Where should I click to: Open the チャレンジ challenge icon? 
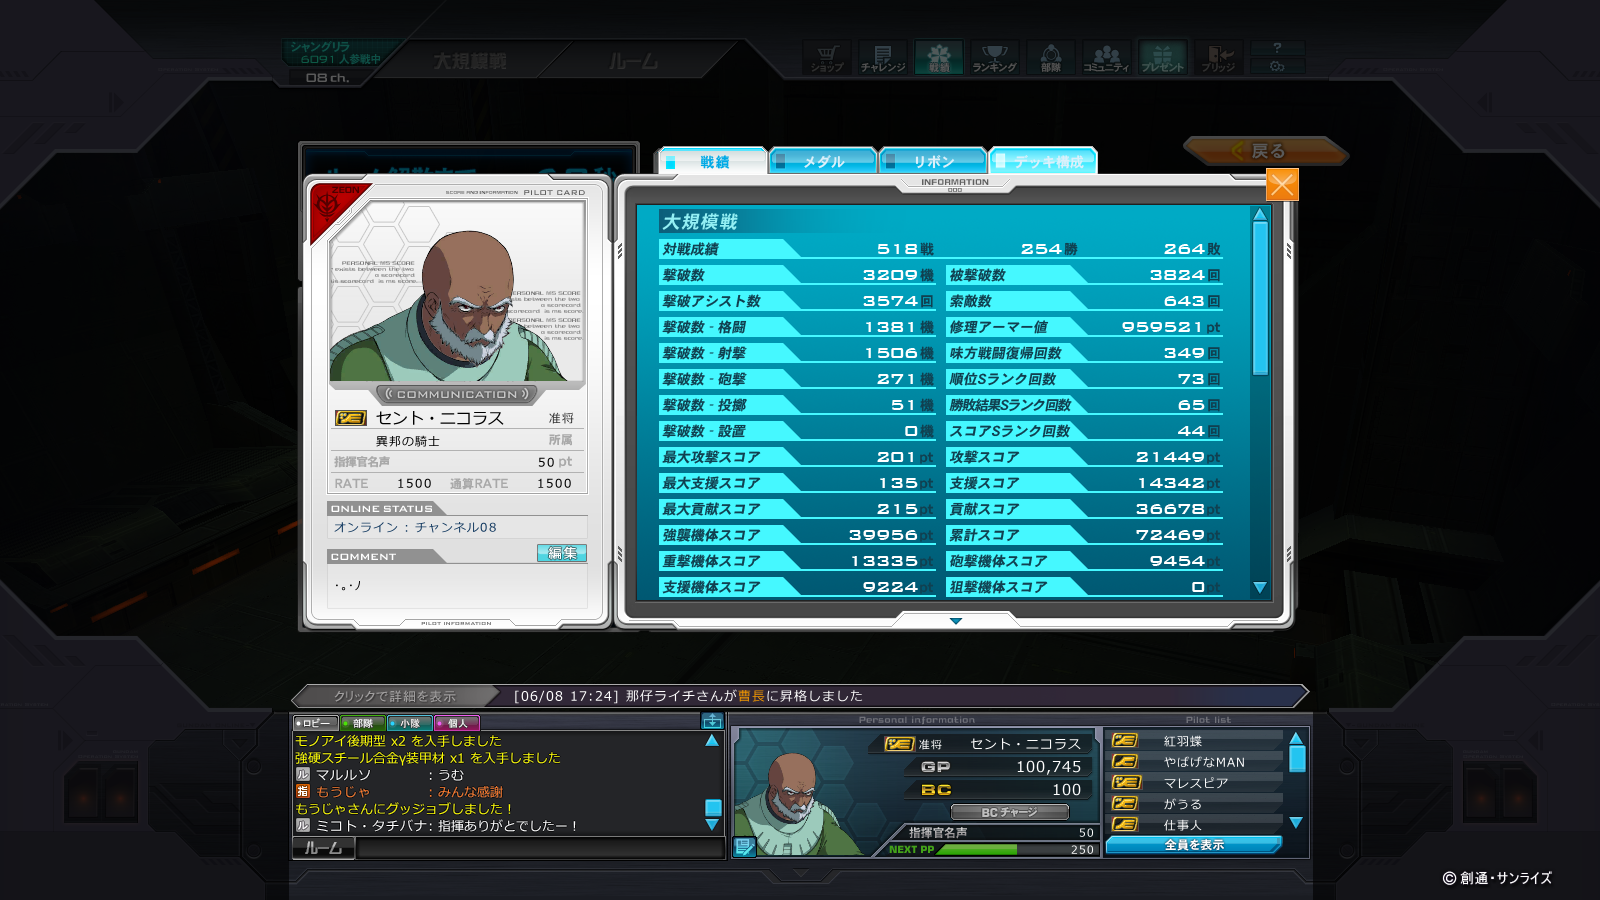point(882,58)
